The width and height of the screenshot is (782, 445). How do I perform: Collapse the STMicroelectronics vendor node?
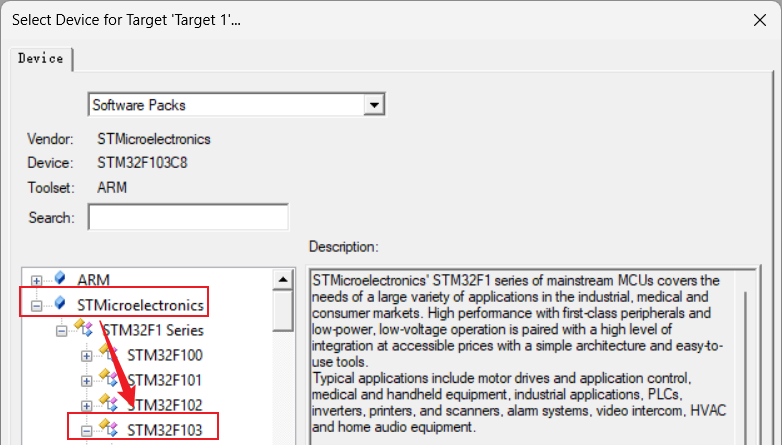pos(36,306)
